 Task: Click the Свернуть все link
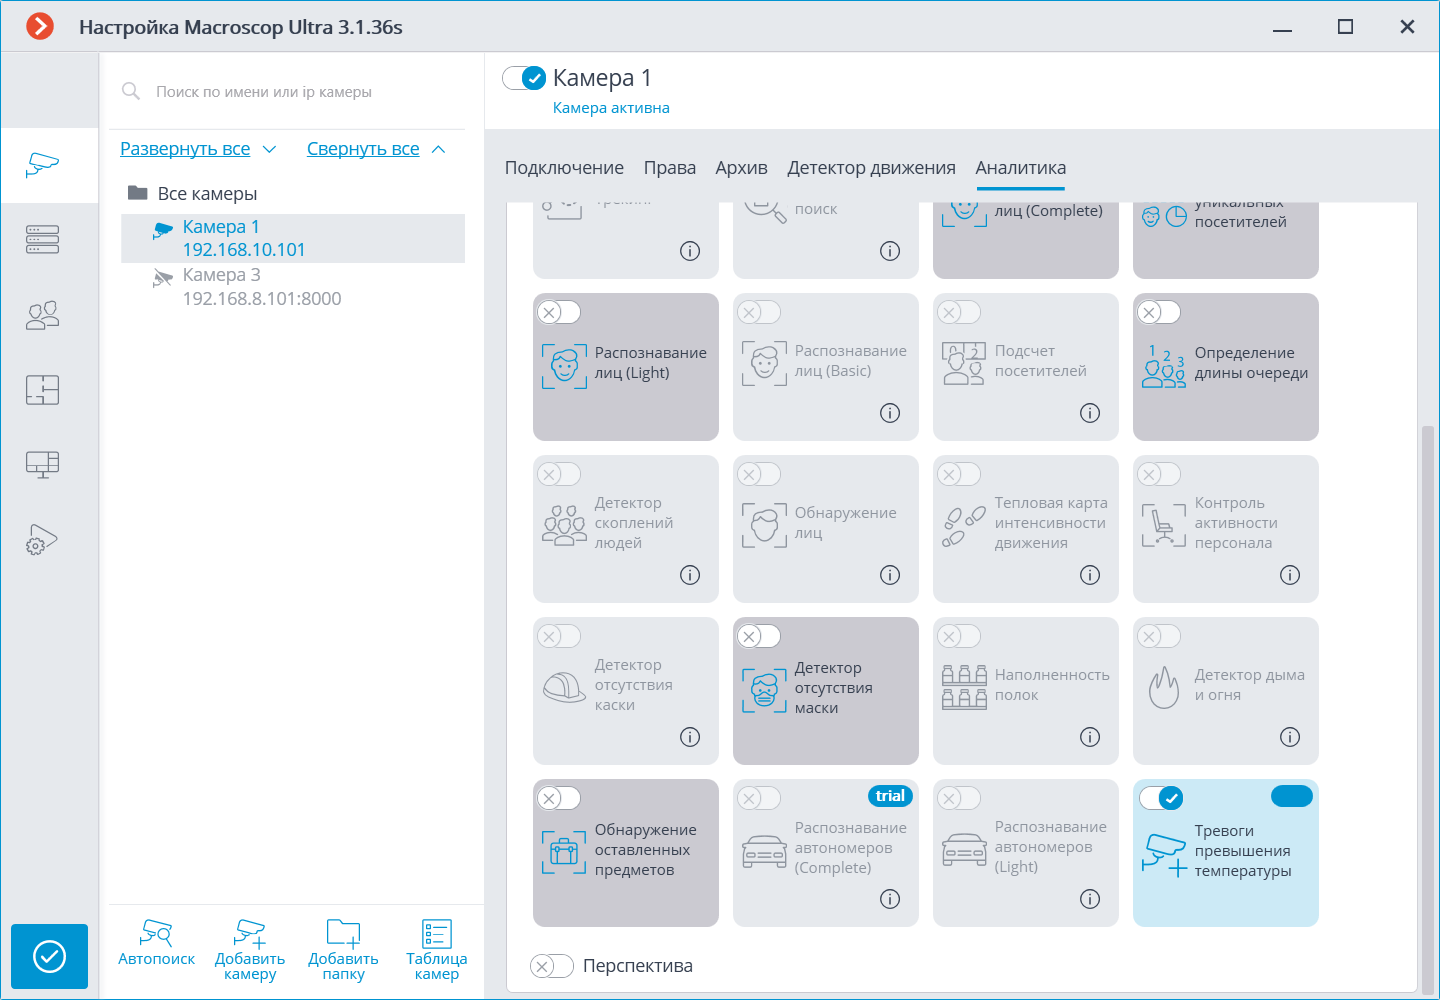363,149
